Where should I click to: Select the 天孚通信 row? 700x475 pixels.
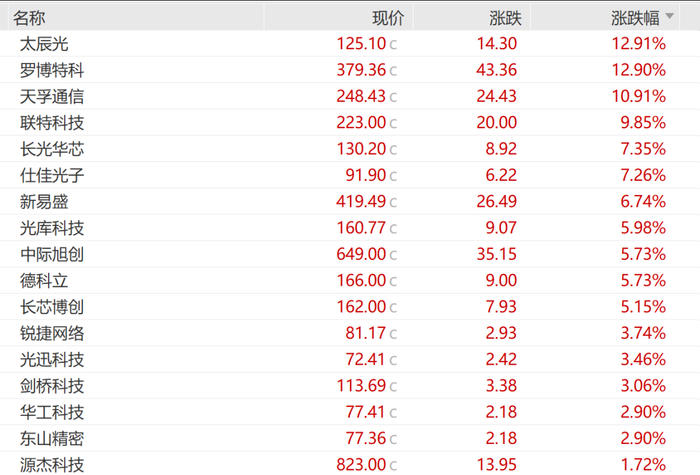pos(52,97)
